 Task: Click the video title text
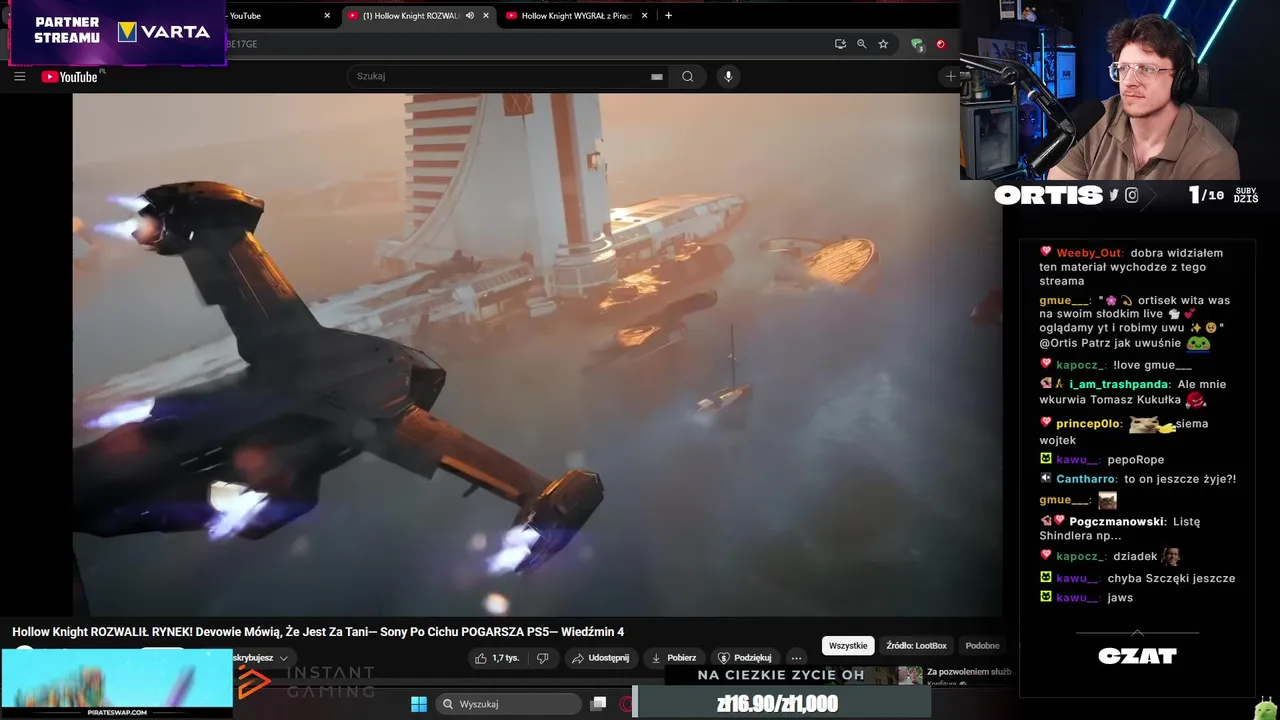318,632
